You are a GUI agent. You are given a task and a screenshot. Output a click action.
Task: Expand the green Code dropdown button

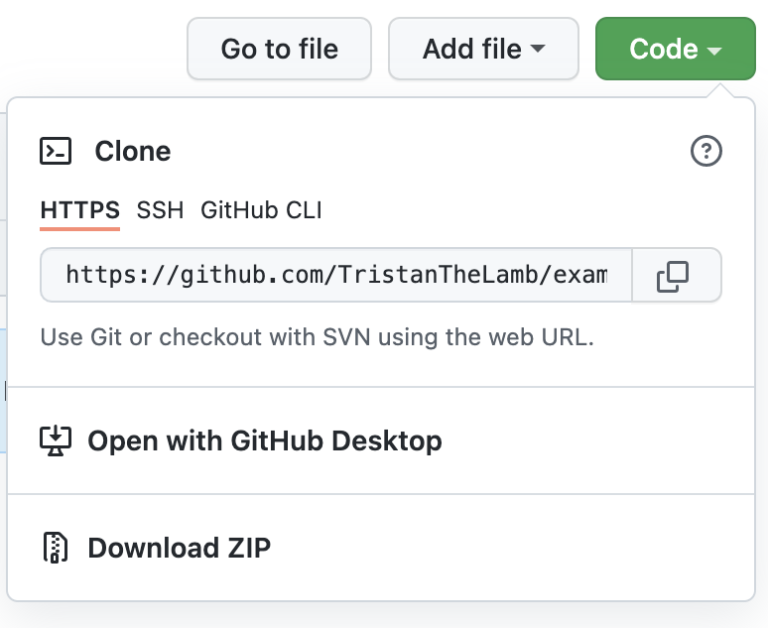pyautogui.click(x=675, y=48)
